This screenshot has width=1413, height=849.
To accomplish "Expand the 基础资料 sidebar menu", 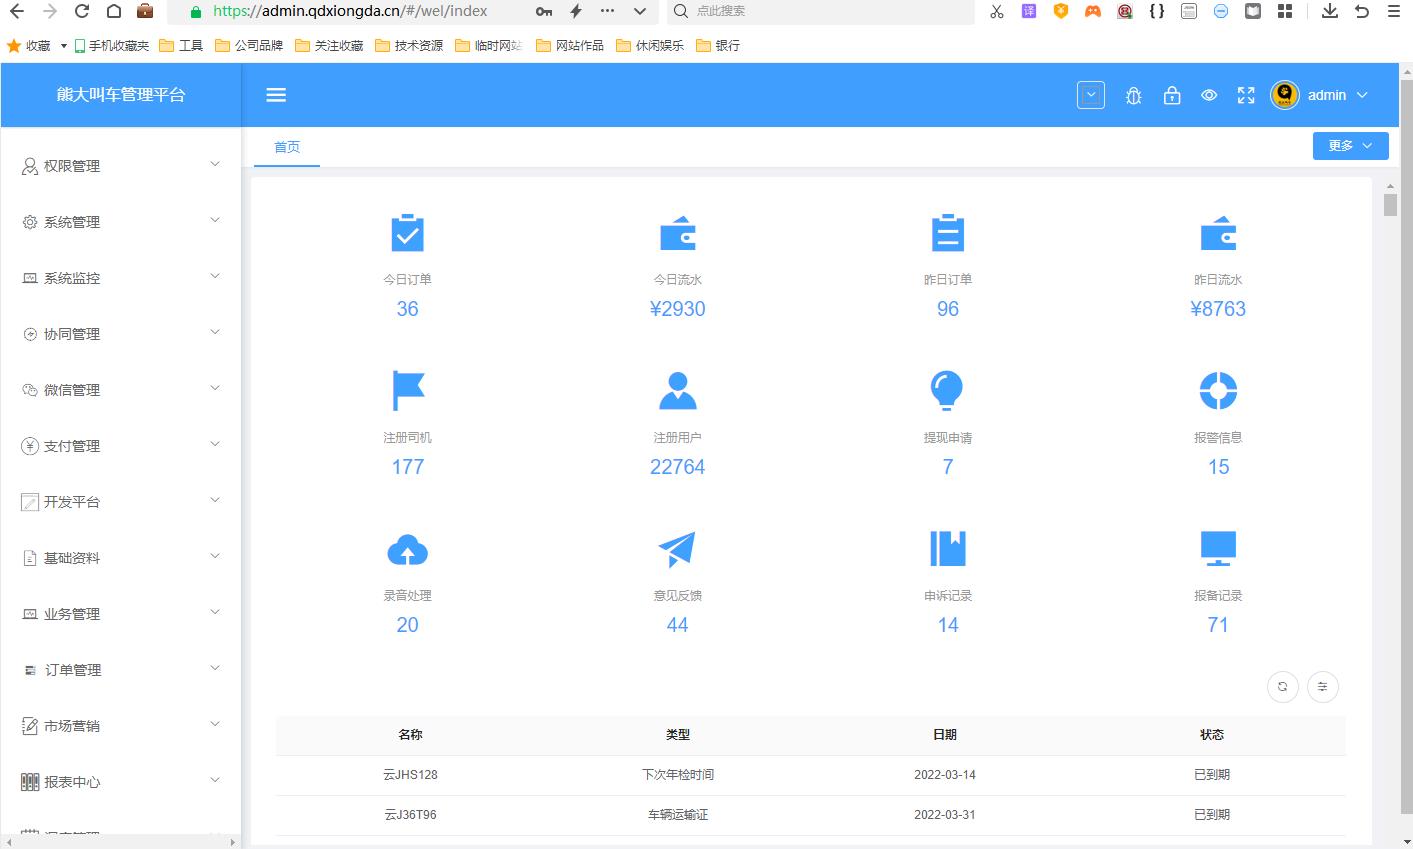I will [121, 558].
